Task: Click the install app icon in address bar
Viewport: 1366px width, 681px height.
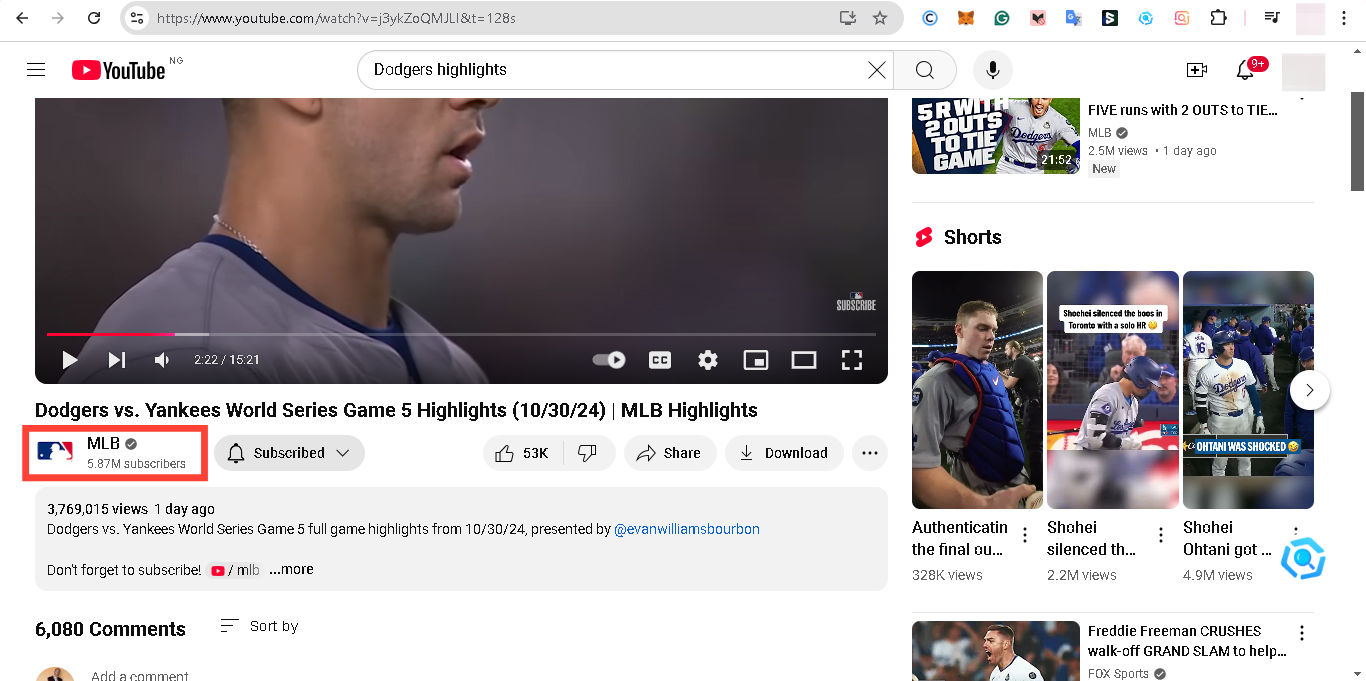Action: click(x=848, y=18)
